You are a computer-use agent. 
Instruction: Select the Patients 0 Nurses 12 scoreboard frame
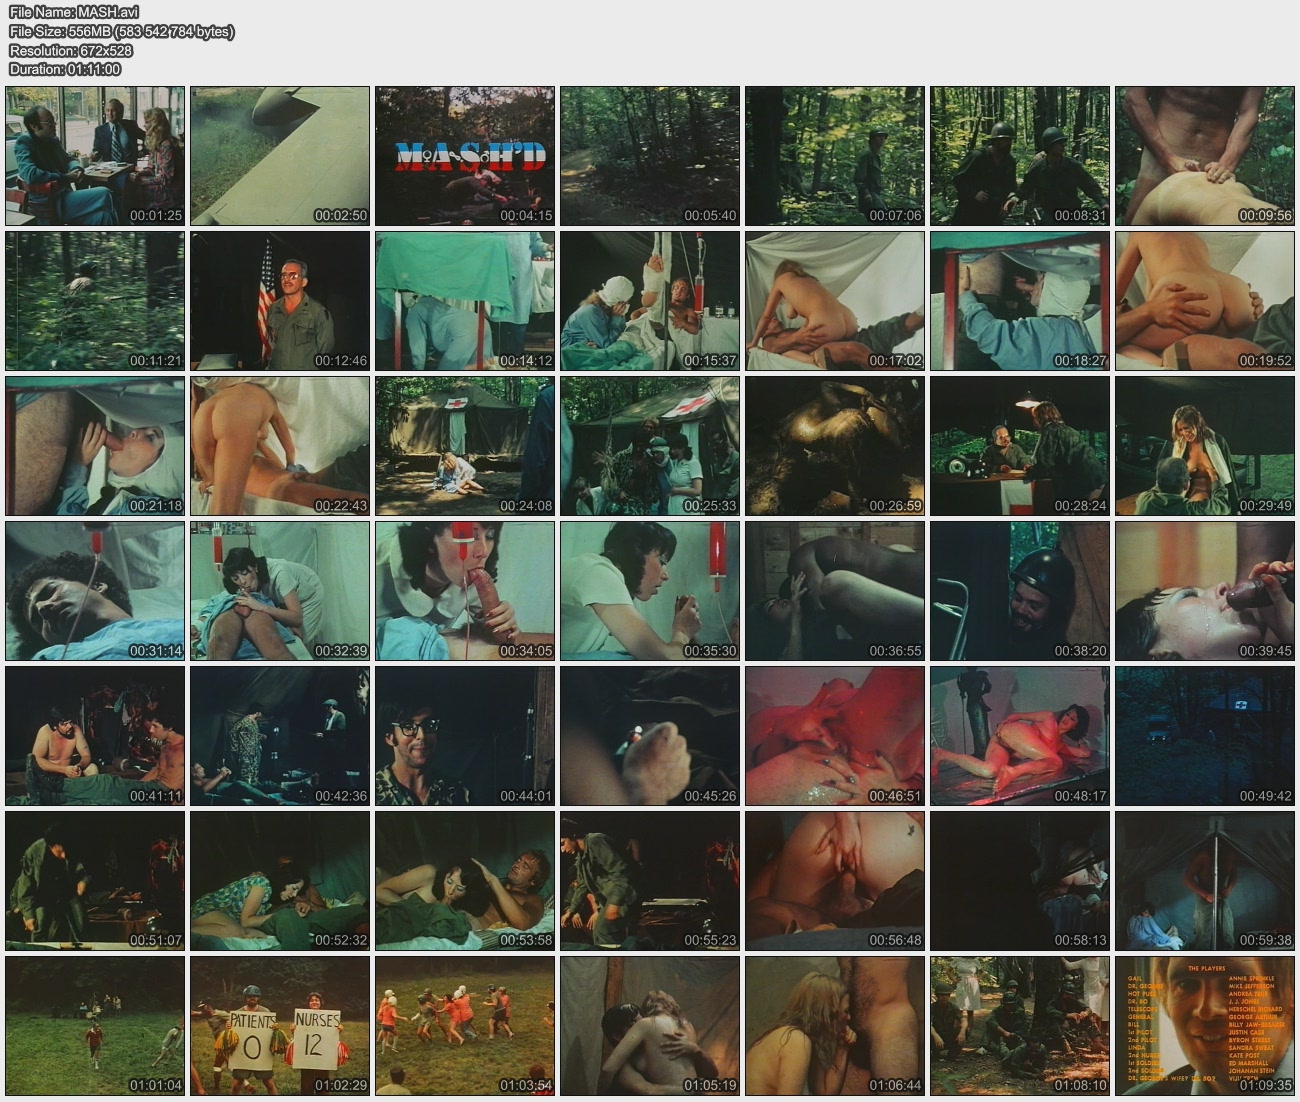coord(280,1026)
